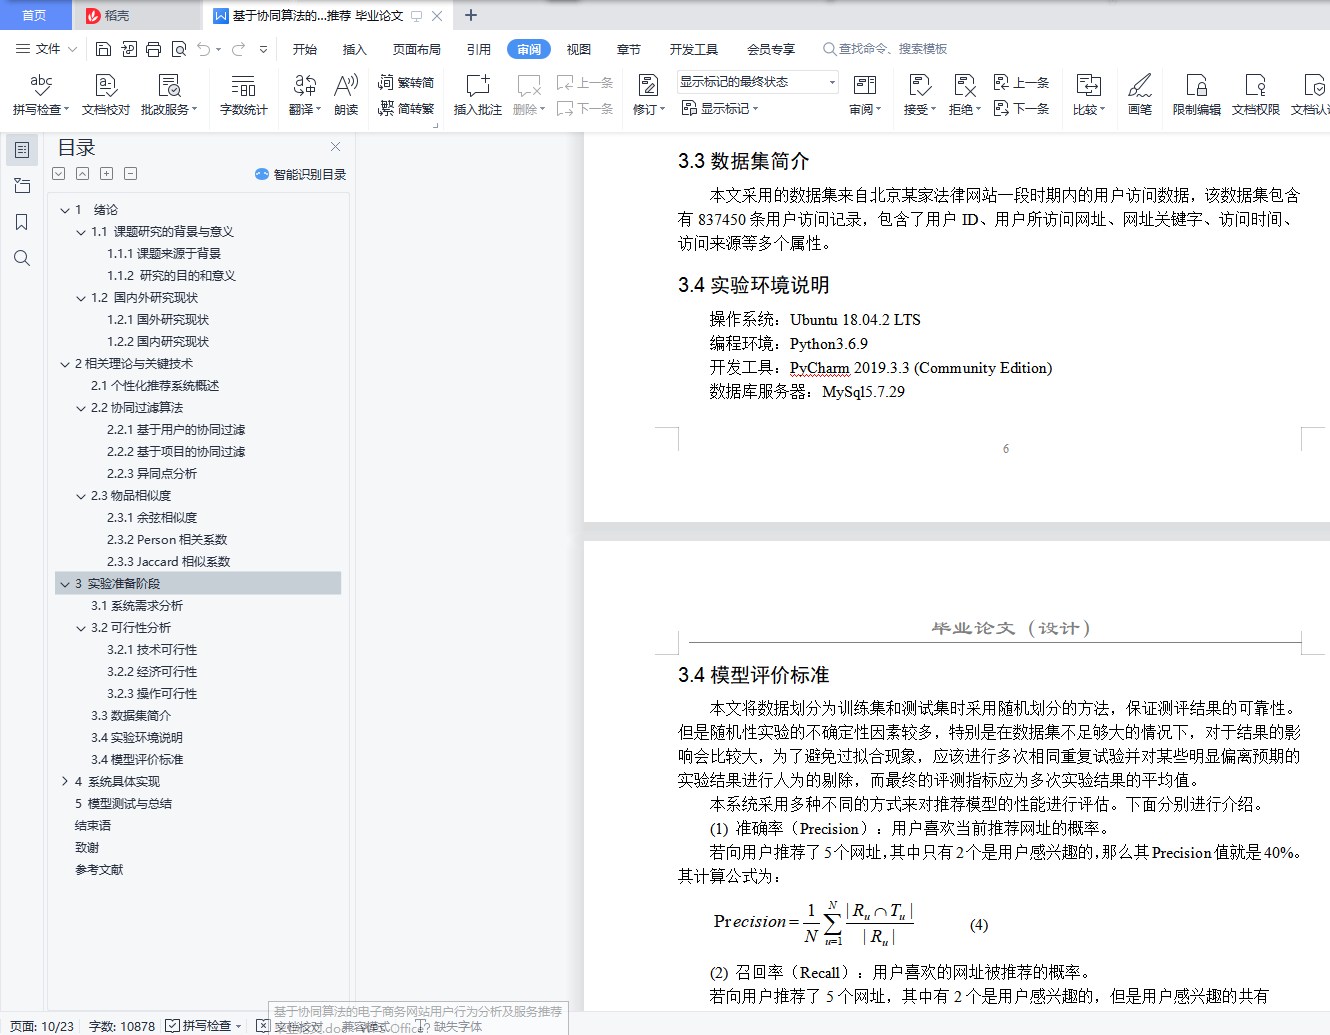Image resolution: width=1330 pixels, height=1035 pixels.
Task: Open the search panel in the left sidebar
Action: pyautogui.click(x=22, y=258)
